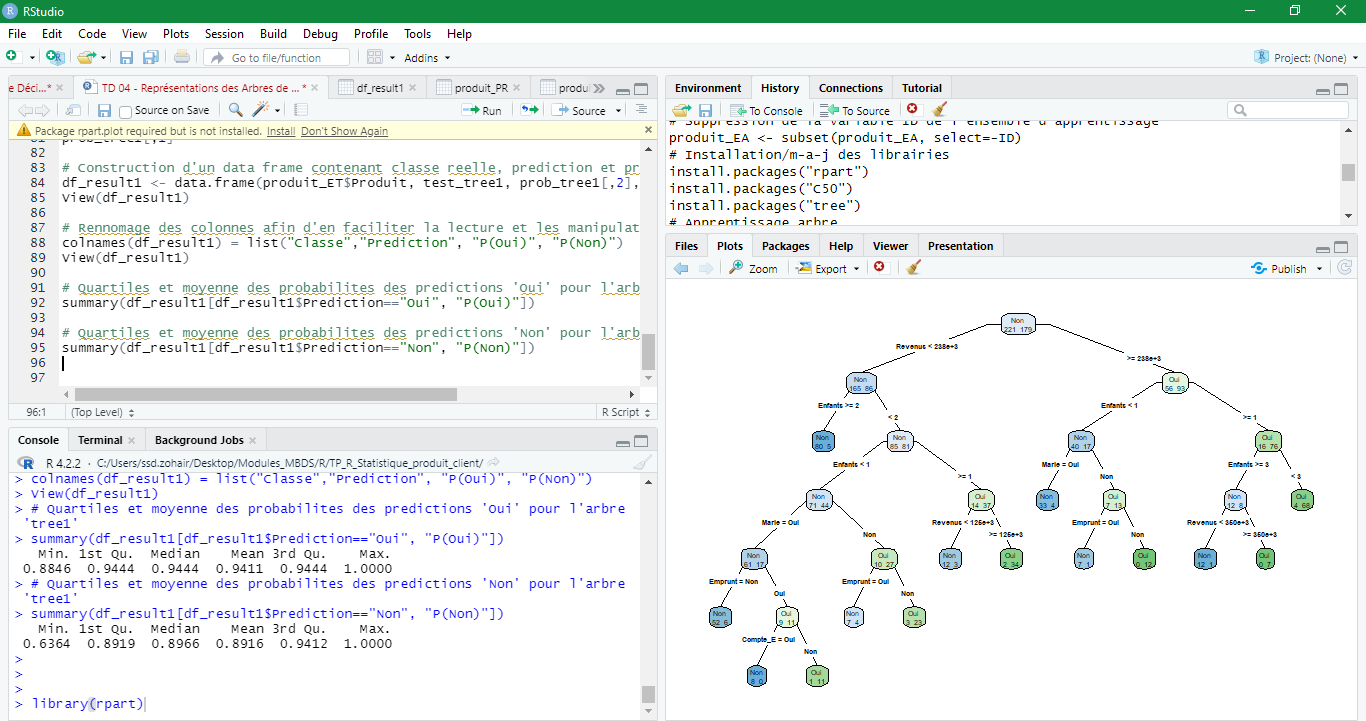This screenshot has height=721, width=1366.
Task: Run the current line with the Run button
Action: coord(482,110)
